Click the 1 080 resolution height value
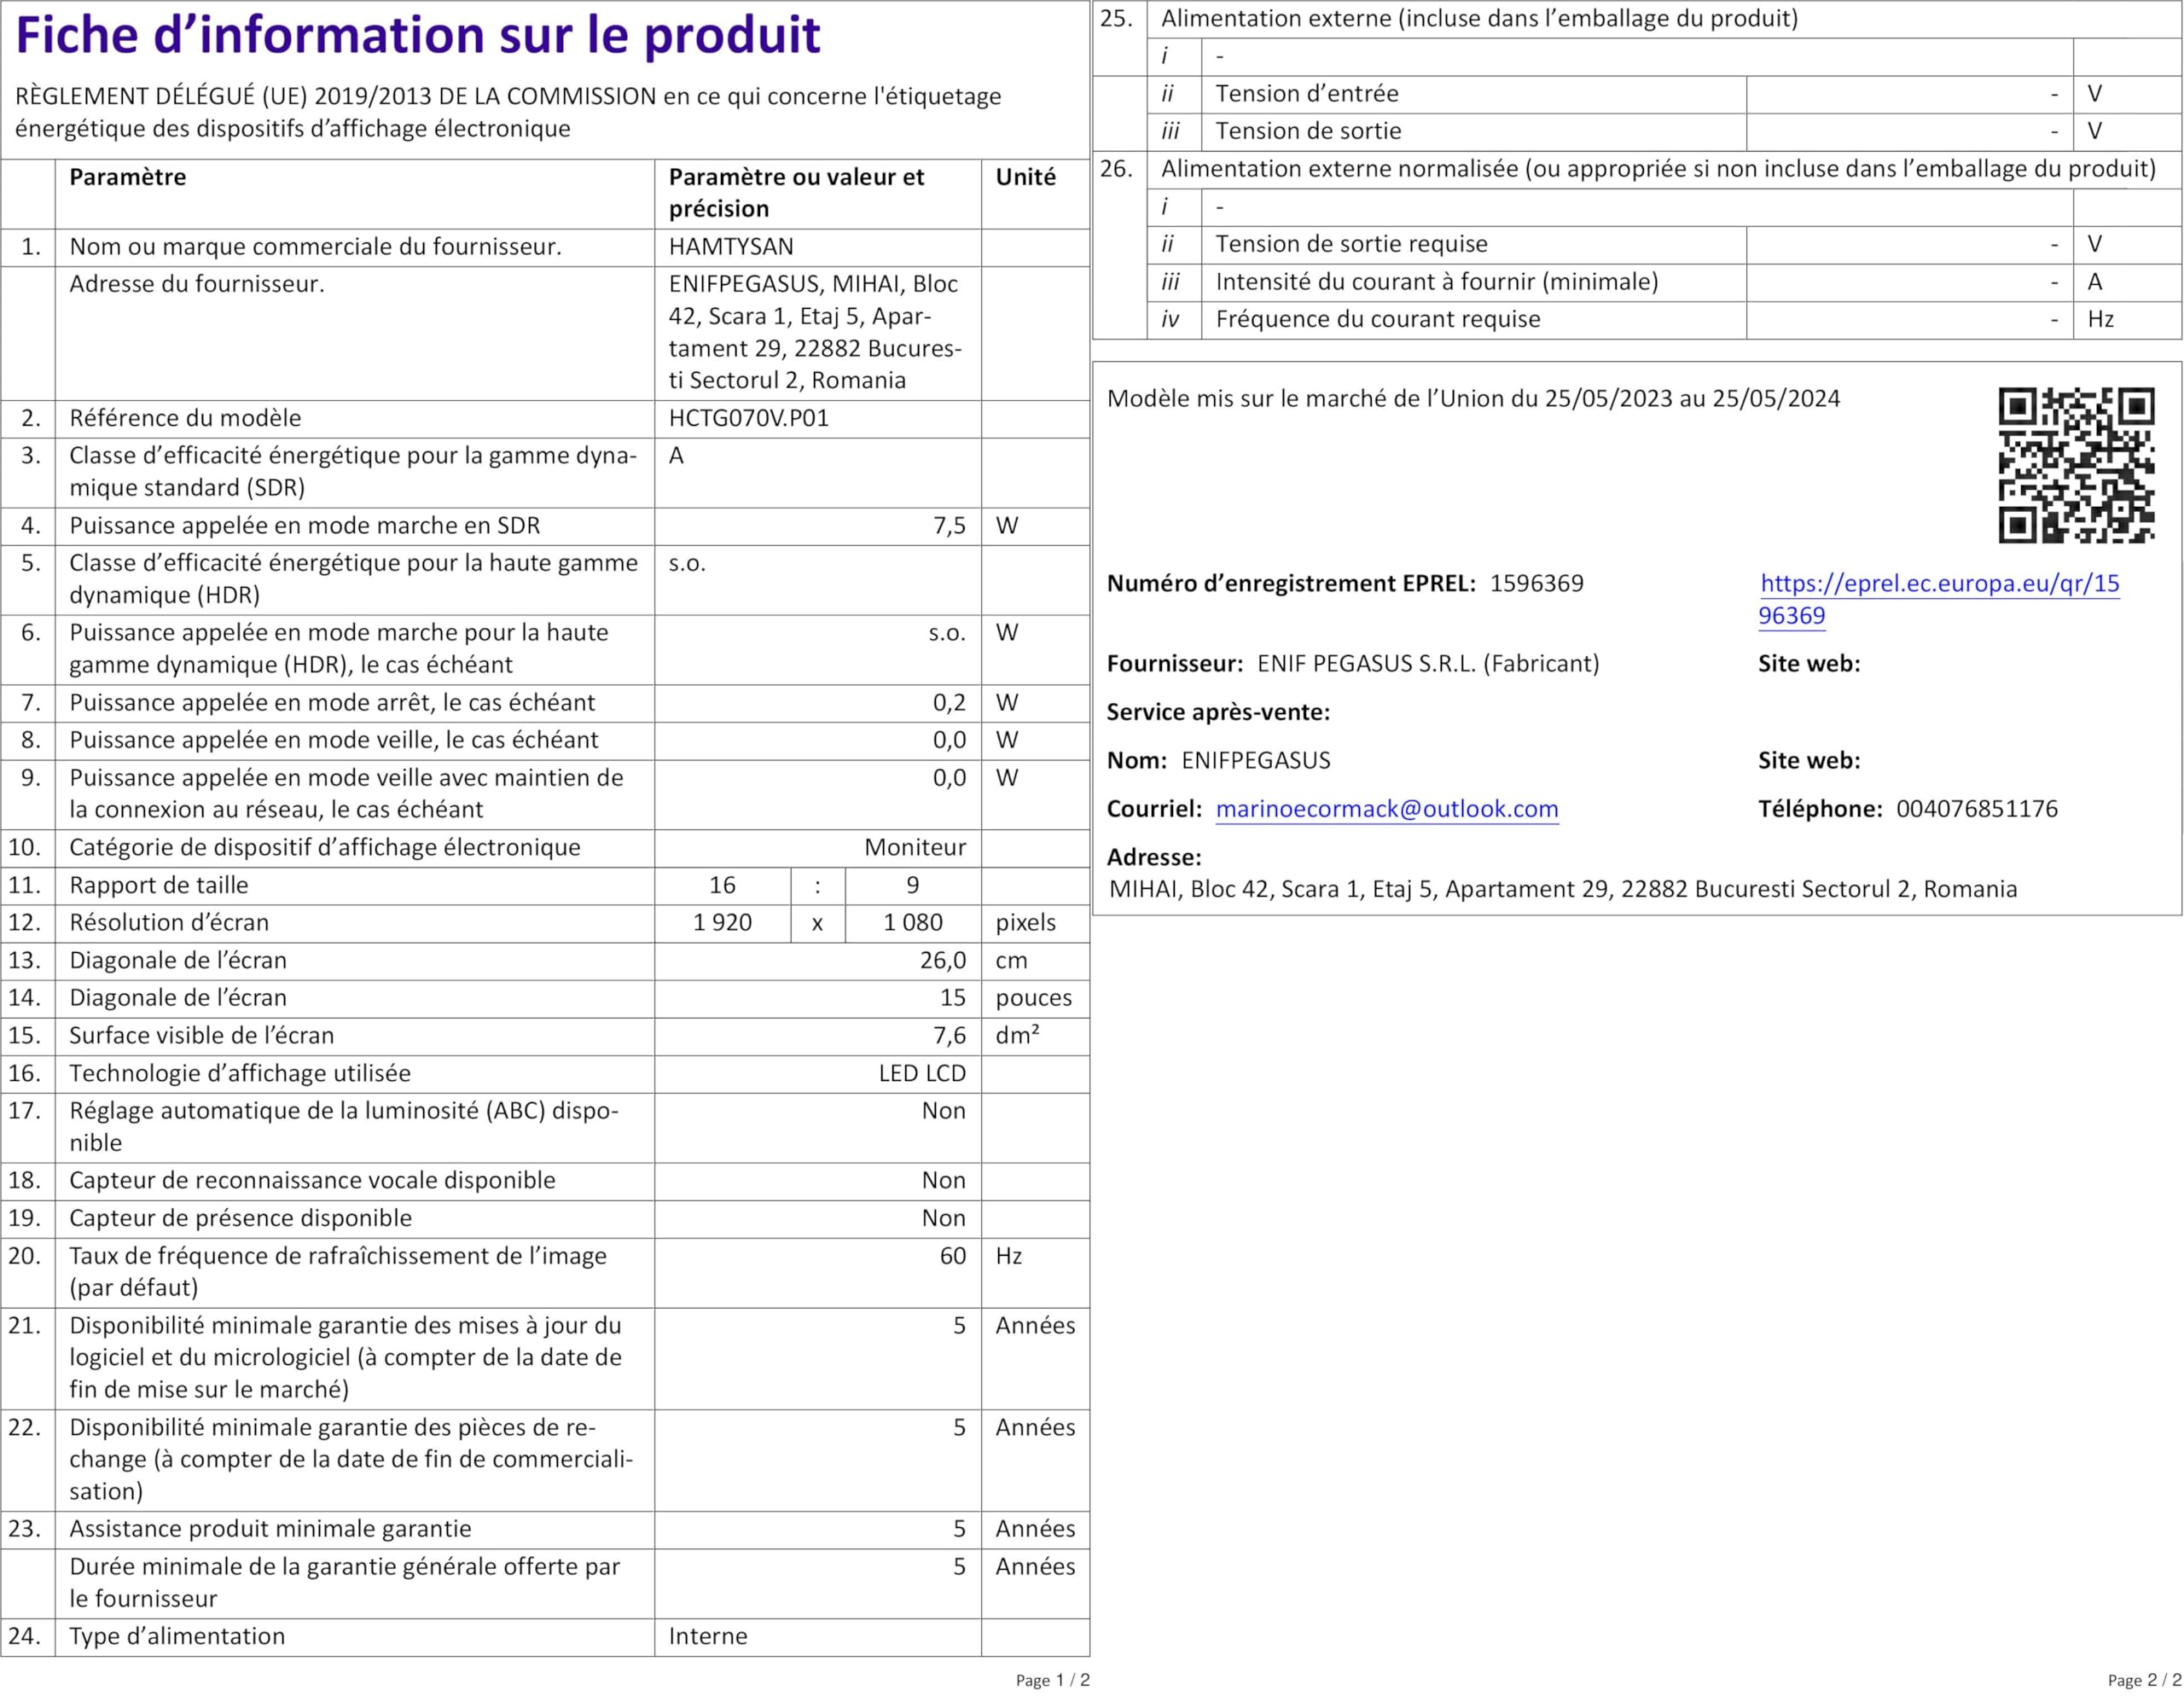 pos(912,923)
